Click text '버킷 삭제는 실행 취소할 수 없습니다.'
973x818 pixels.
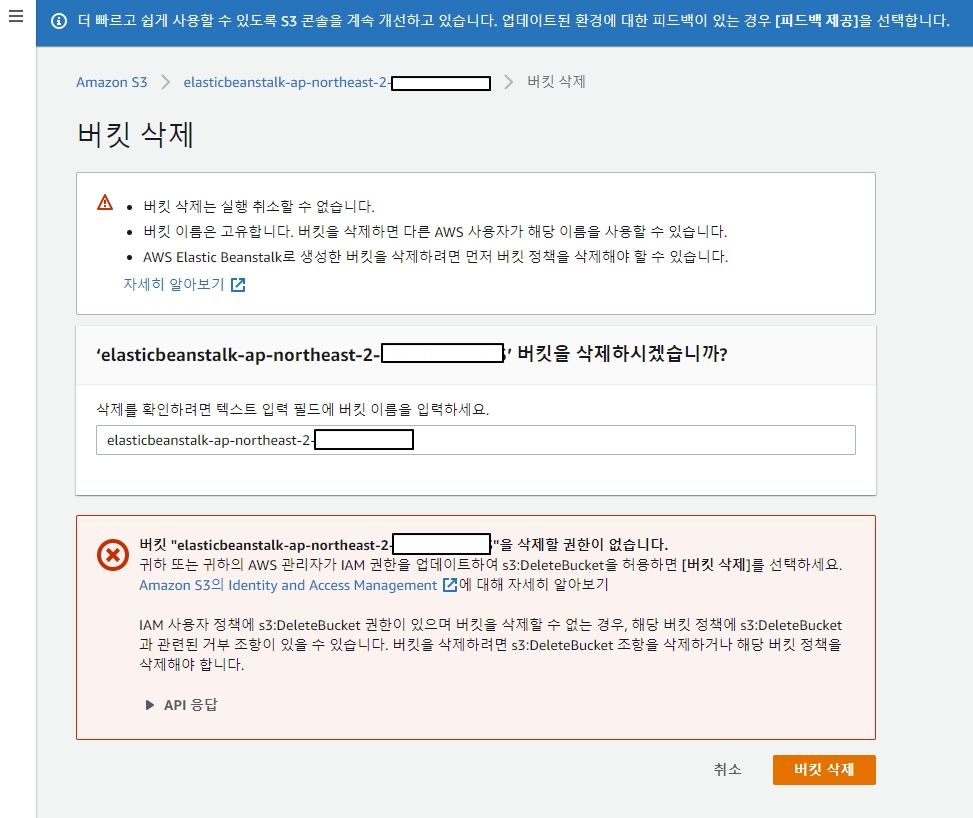pos(259,207)
